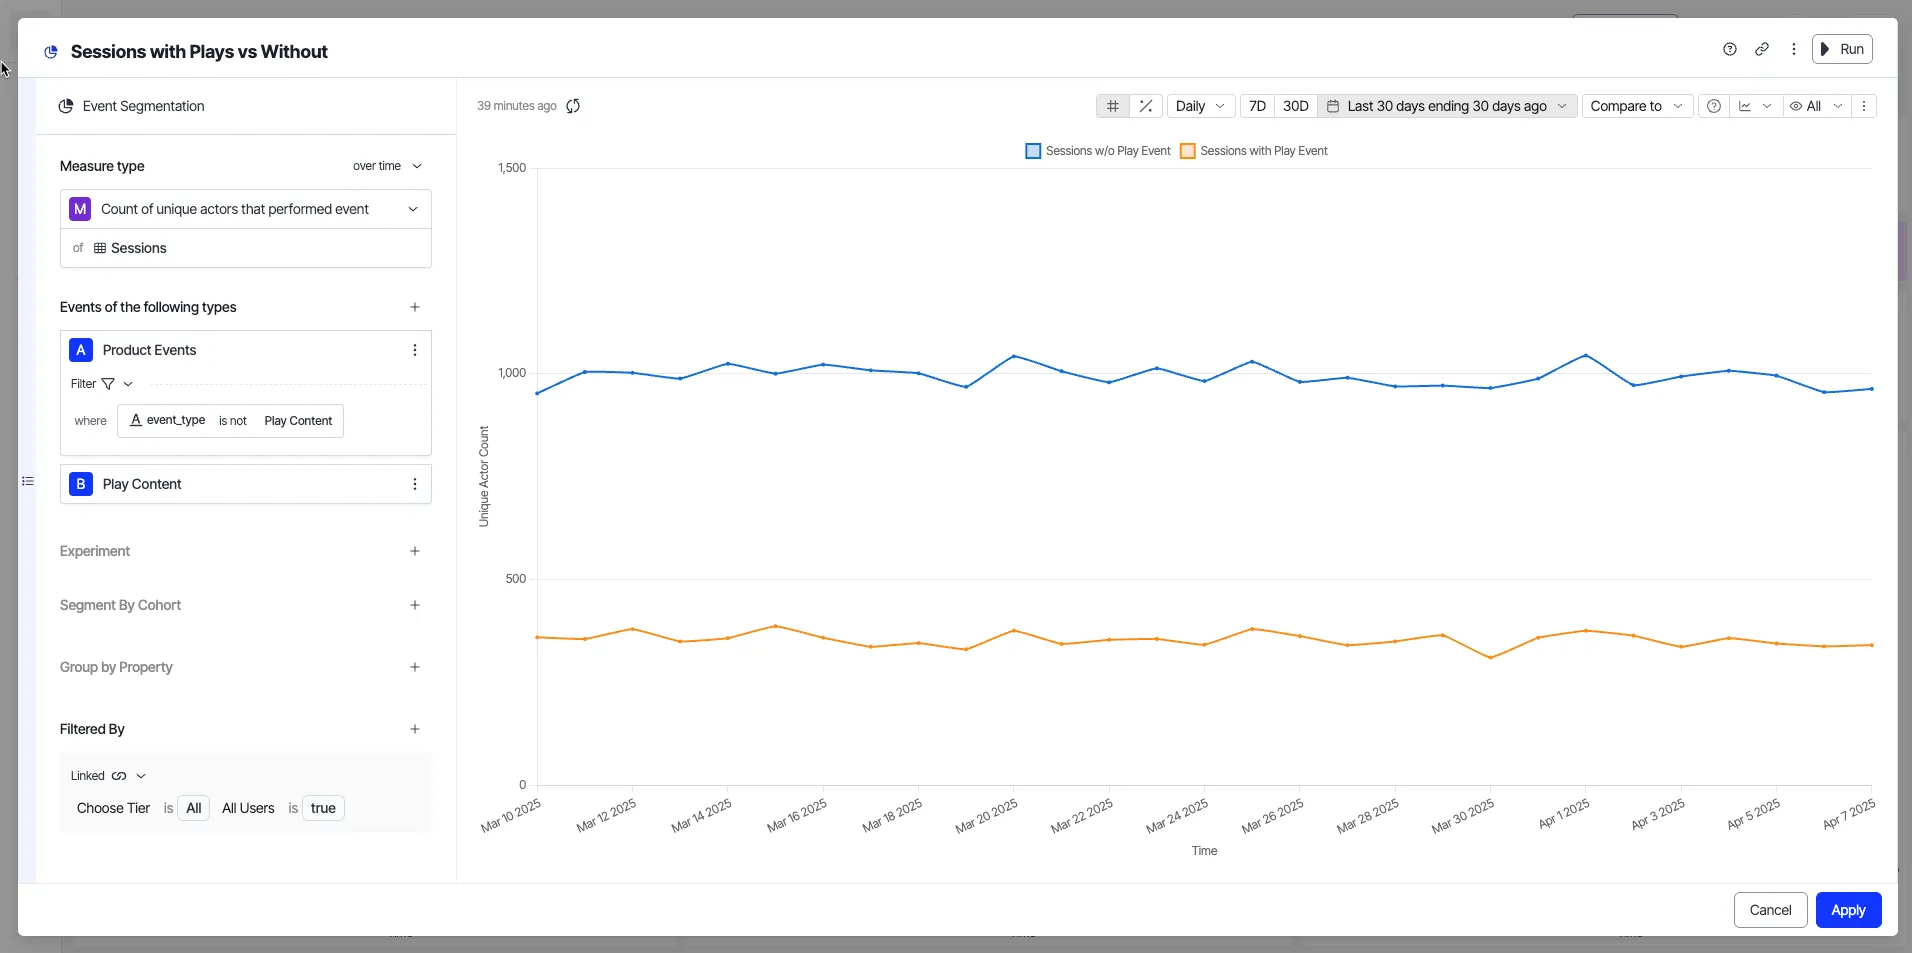This screenshot has height=953, width=1912.
Task: Open the chart toolbar kebab menu
Action: click(x=1864, y=106)
